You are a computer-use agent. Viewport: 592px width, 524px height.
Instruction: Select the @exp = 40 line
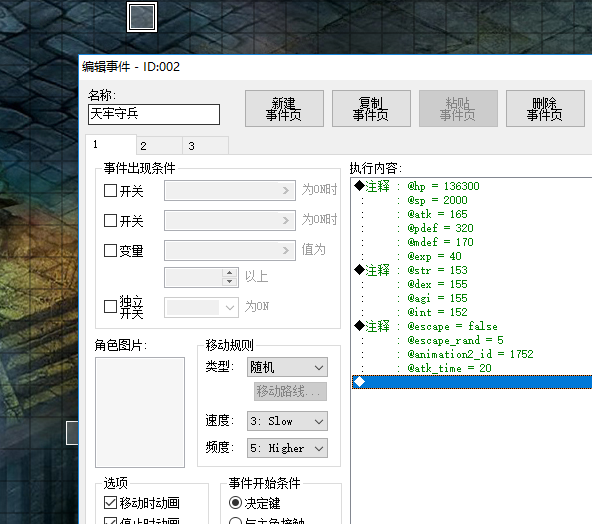[x=472, y=256]
